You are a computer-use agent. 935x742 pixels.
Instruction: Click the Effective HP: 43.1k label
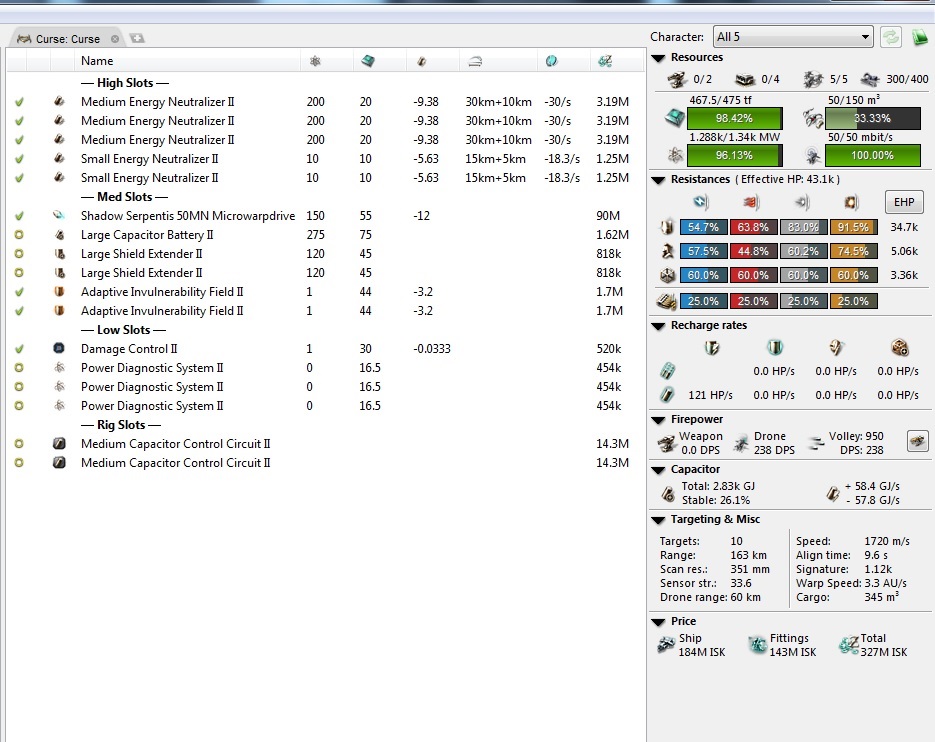tap(787, 180)
